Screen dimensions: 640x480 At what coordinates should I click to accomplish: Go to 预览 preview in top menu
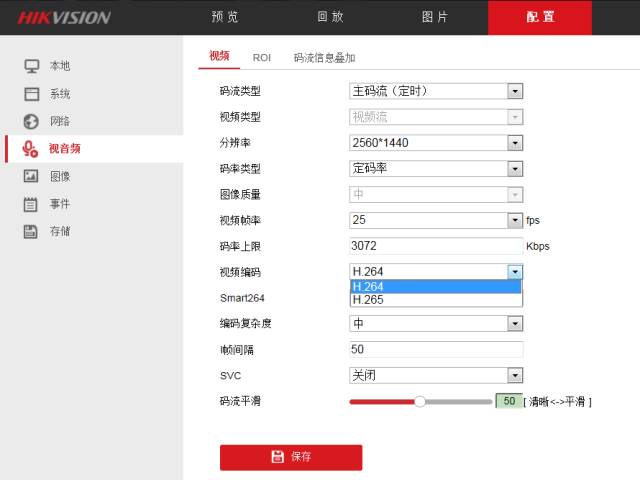pos(226,18)
